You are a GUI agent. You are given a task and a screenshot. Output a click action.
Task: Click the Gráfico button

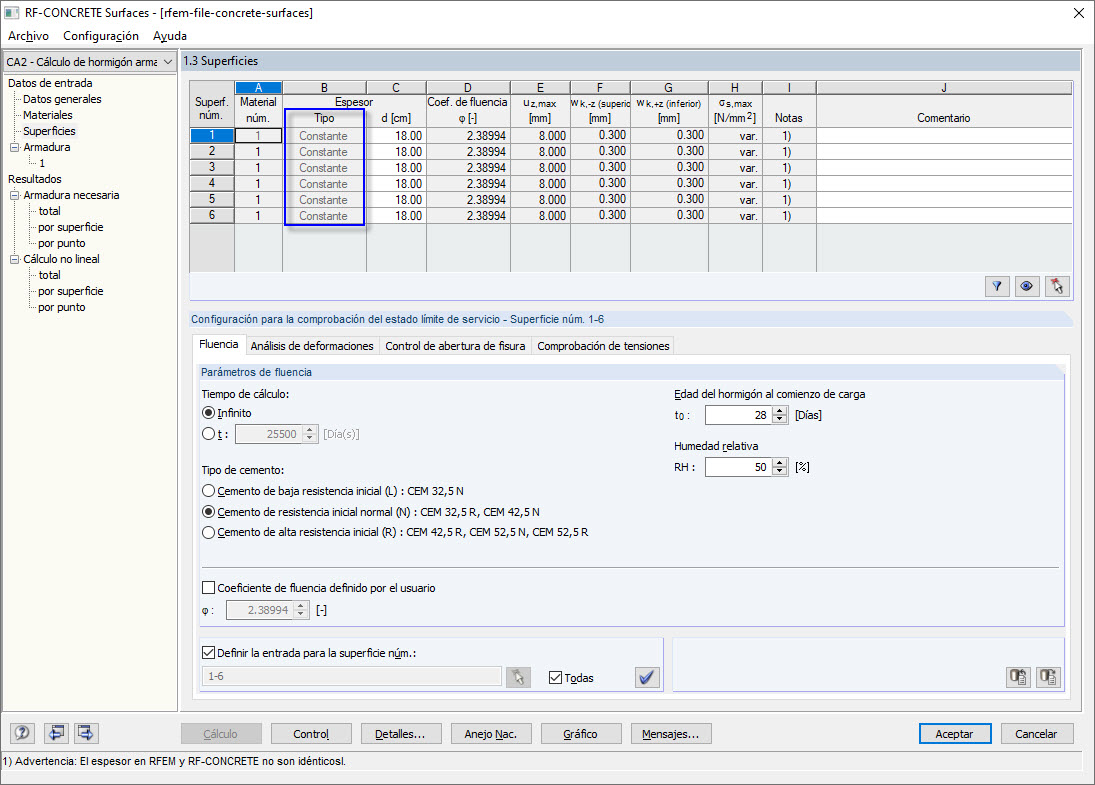point(580,734)
